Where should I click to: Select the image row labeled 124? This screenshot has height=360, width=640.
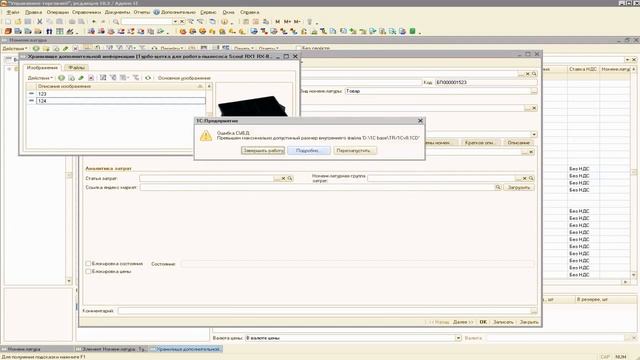(117, 101)
